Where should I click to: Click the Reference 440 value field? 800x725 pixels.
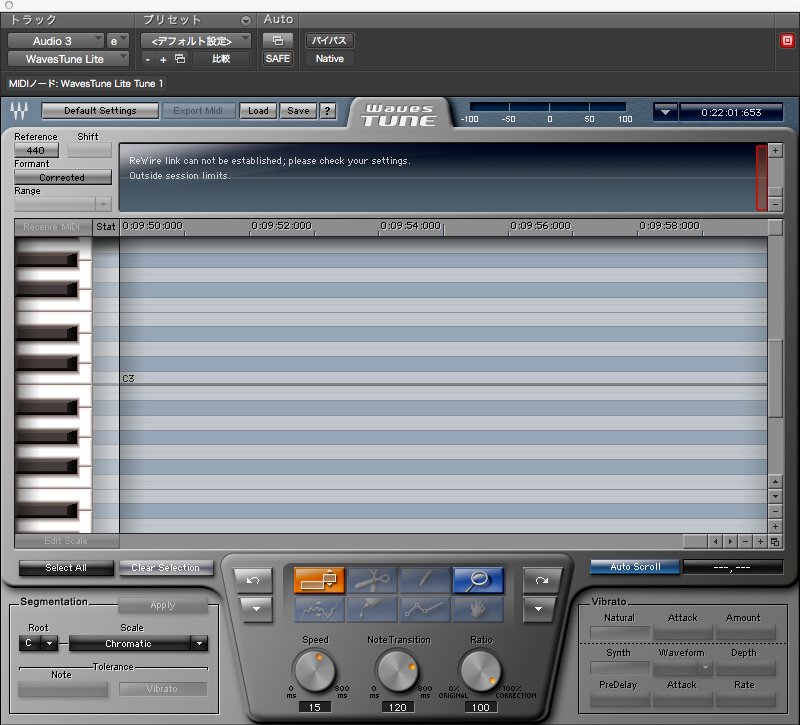[36, 151]
